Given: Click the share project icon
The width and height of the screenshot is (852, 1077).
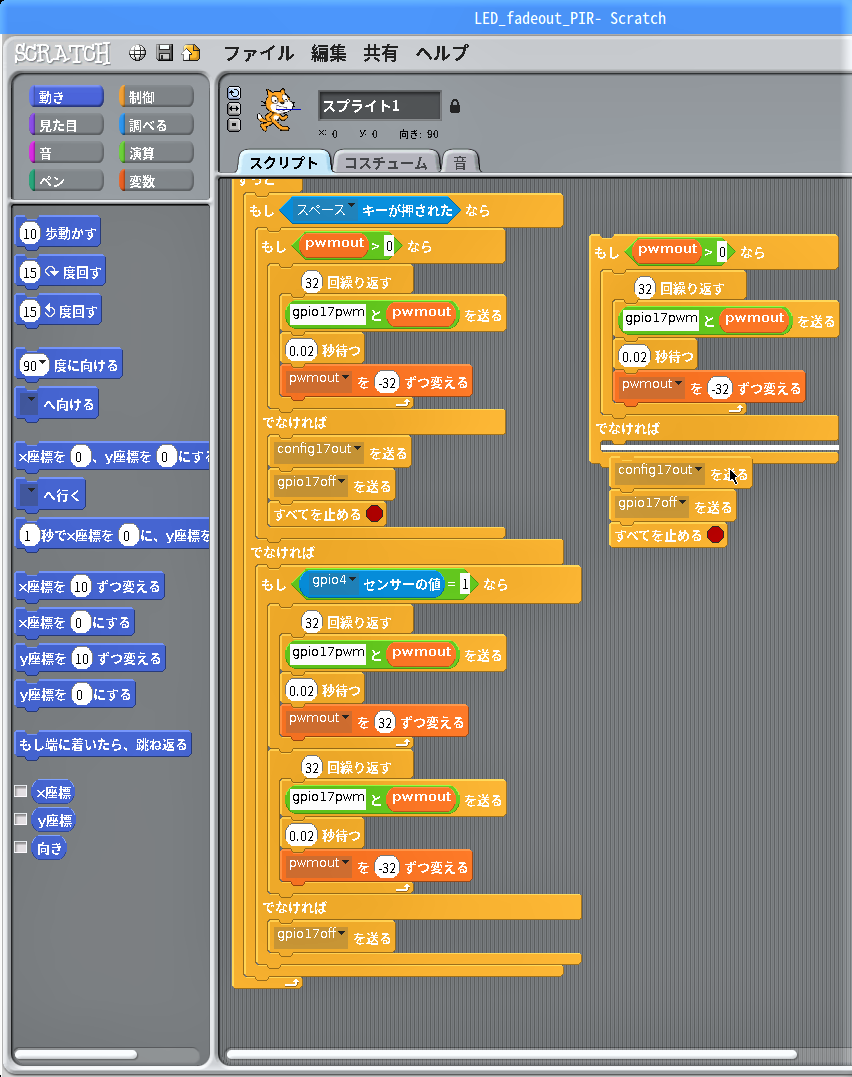Looking at the screenshot, I should (x=191, y=53).
